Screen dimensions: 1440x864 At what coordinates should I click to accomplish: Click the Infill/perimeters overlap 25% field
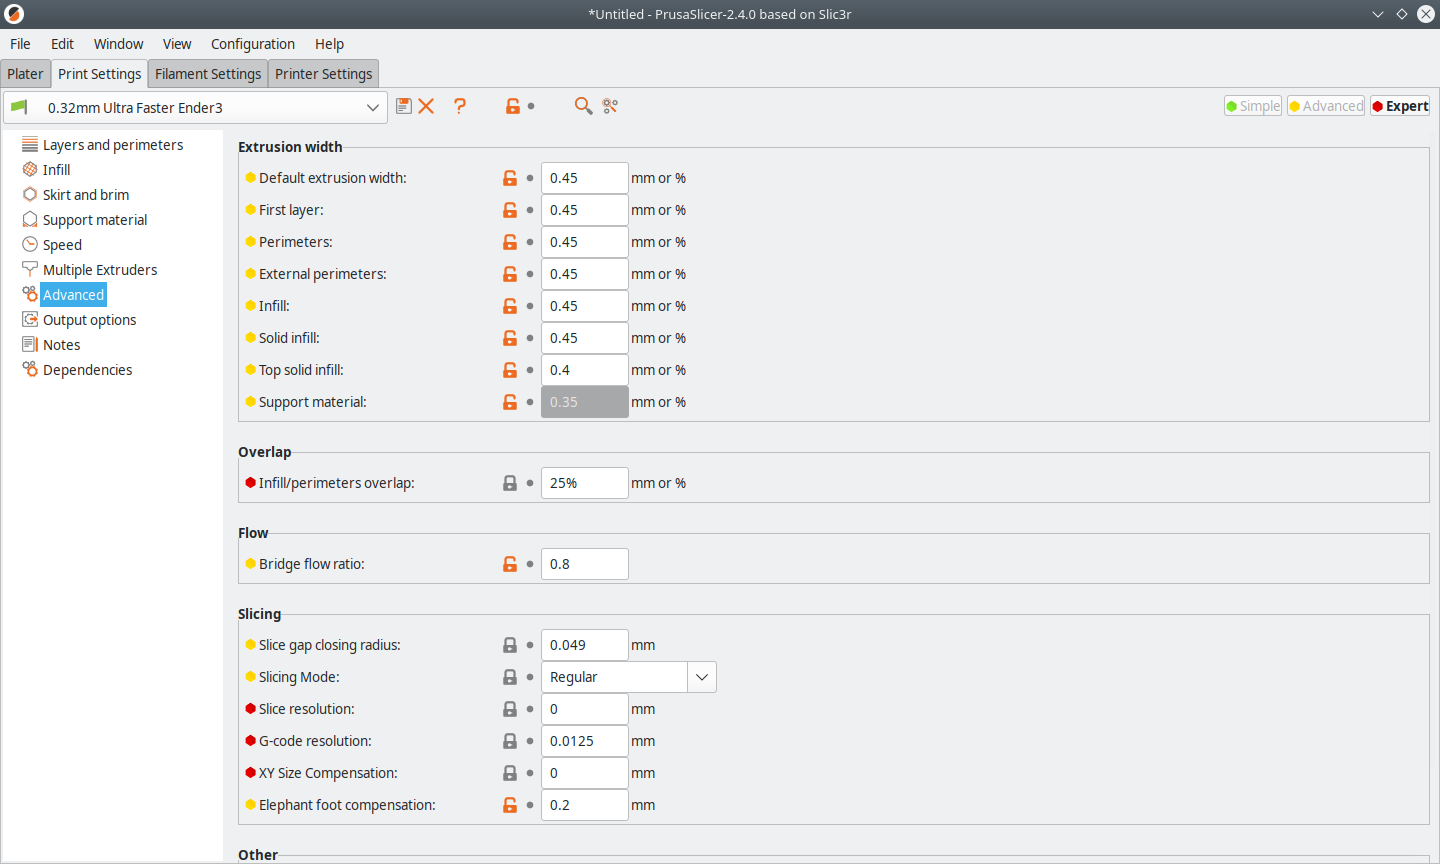point(585,483)
